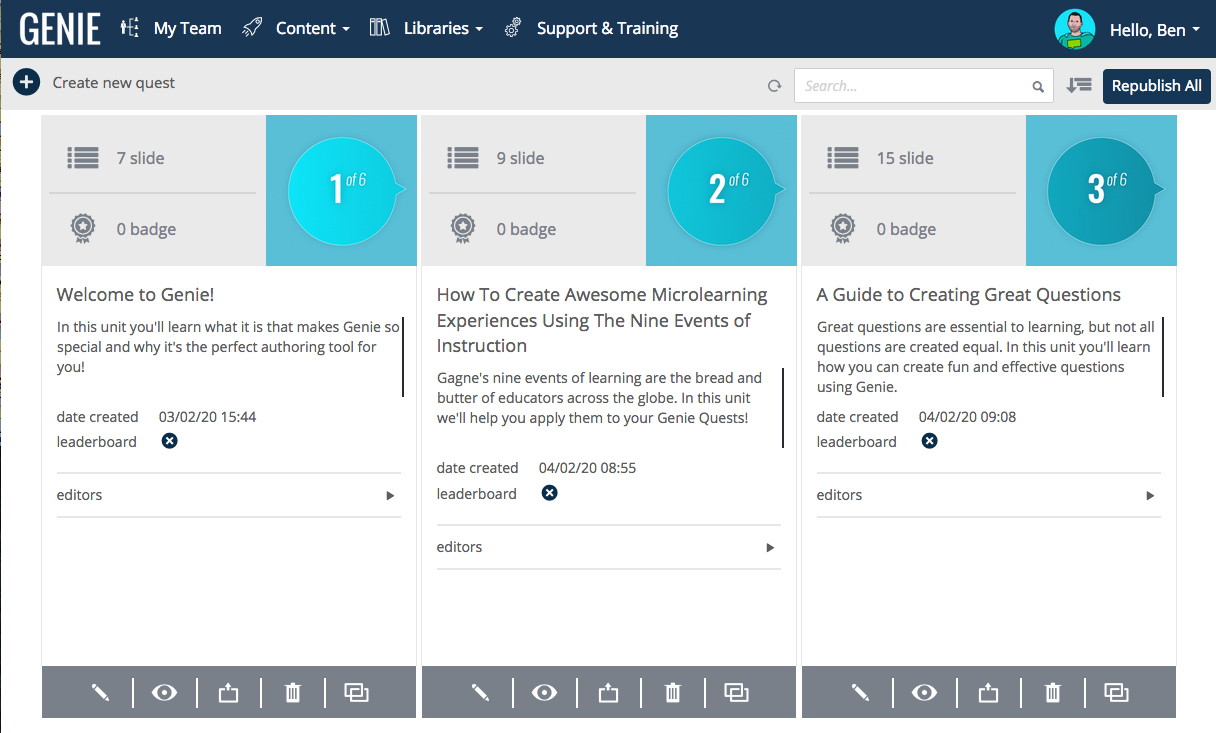
Task: Expand editors on Nine Events of Instruction card
Action: pos(770,547)
